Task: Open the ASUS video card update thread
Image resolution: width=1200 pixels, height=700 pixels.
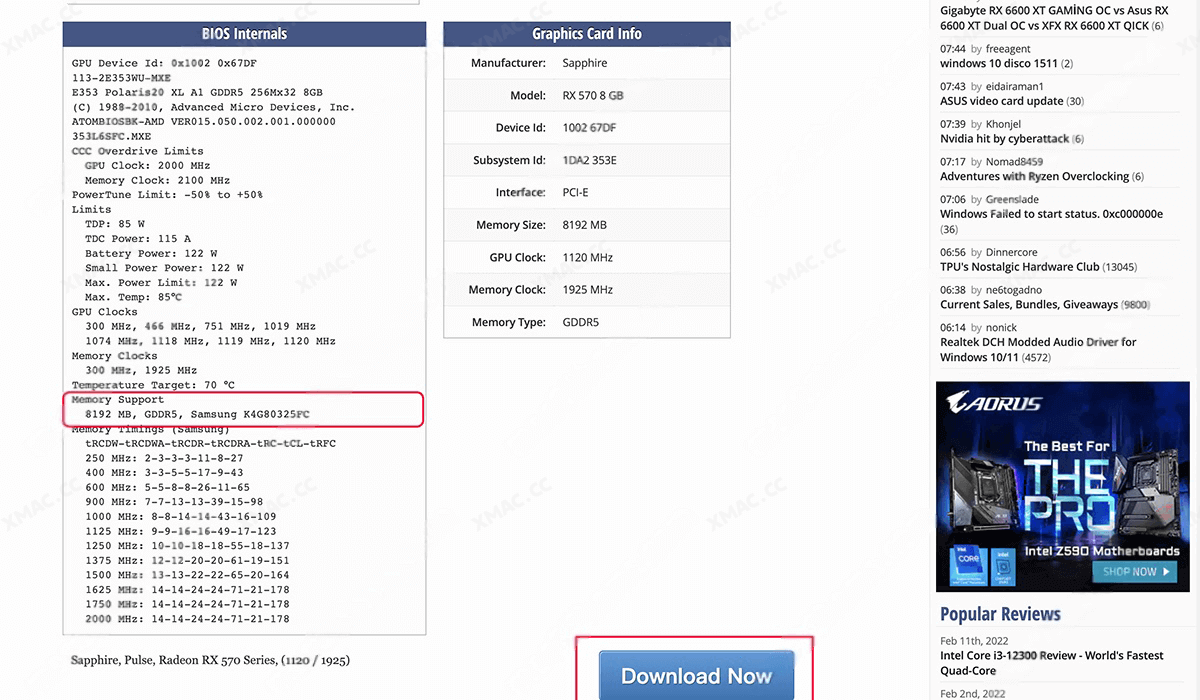Action: [x=1001, y=101]
